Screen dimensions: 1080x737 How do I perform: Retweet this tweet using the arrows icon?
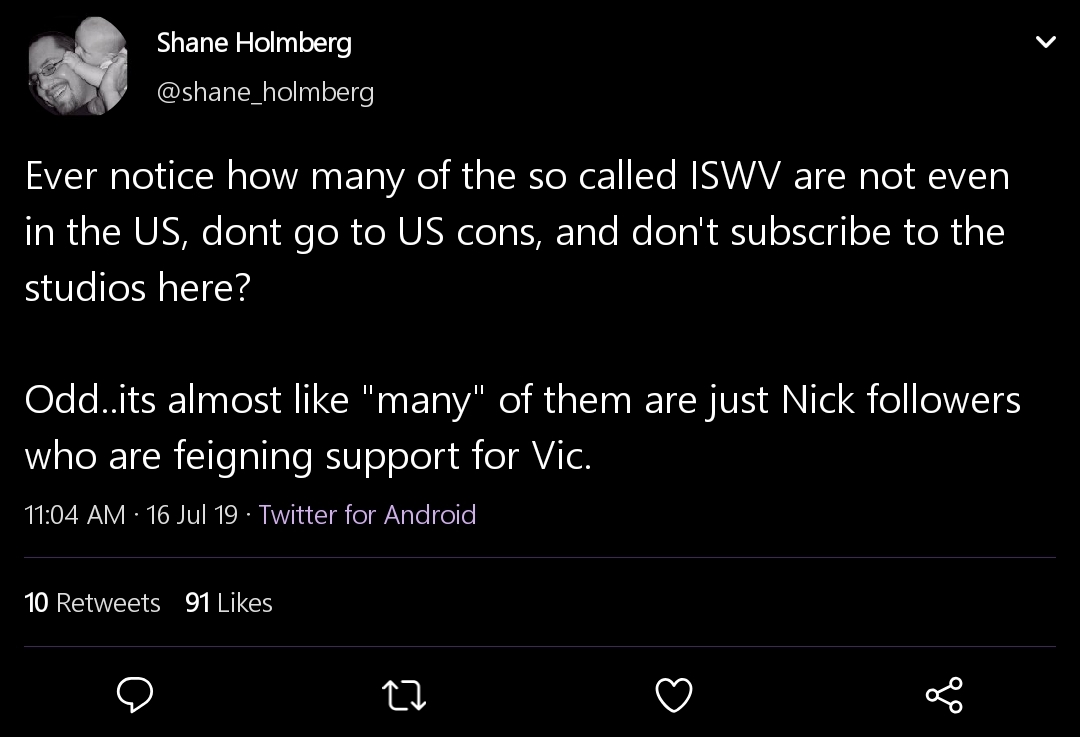tap(404, 695)
